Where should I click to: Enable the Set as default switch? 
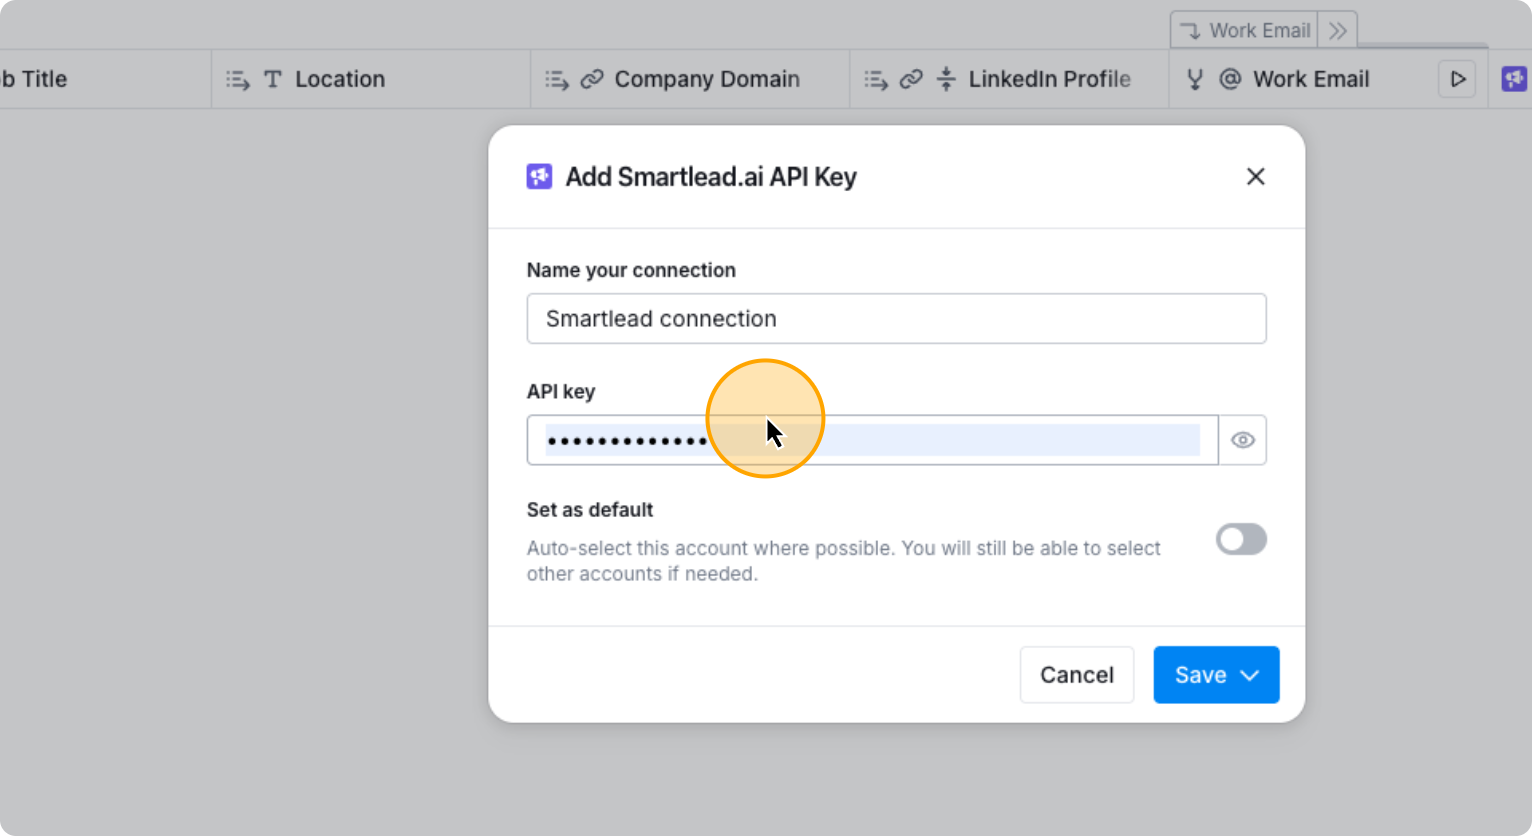(1241, 540)
